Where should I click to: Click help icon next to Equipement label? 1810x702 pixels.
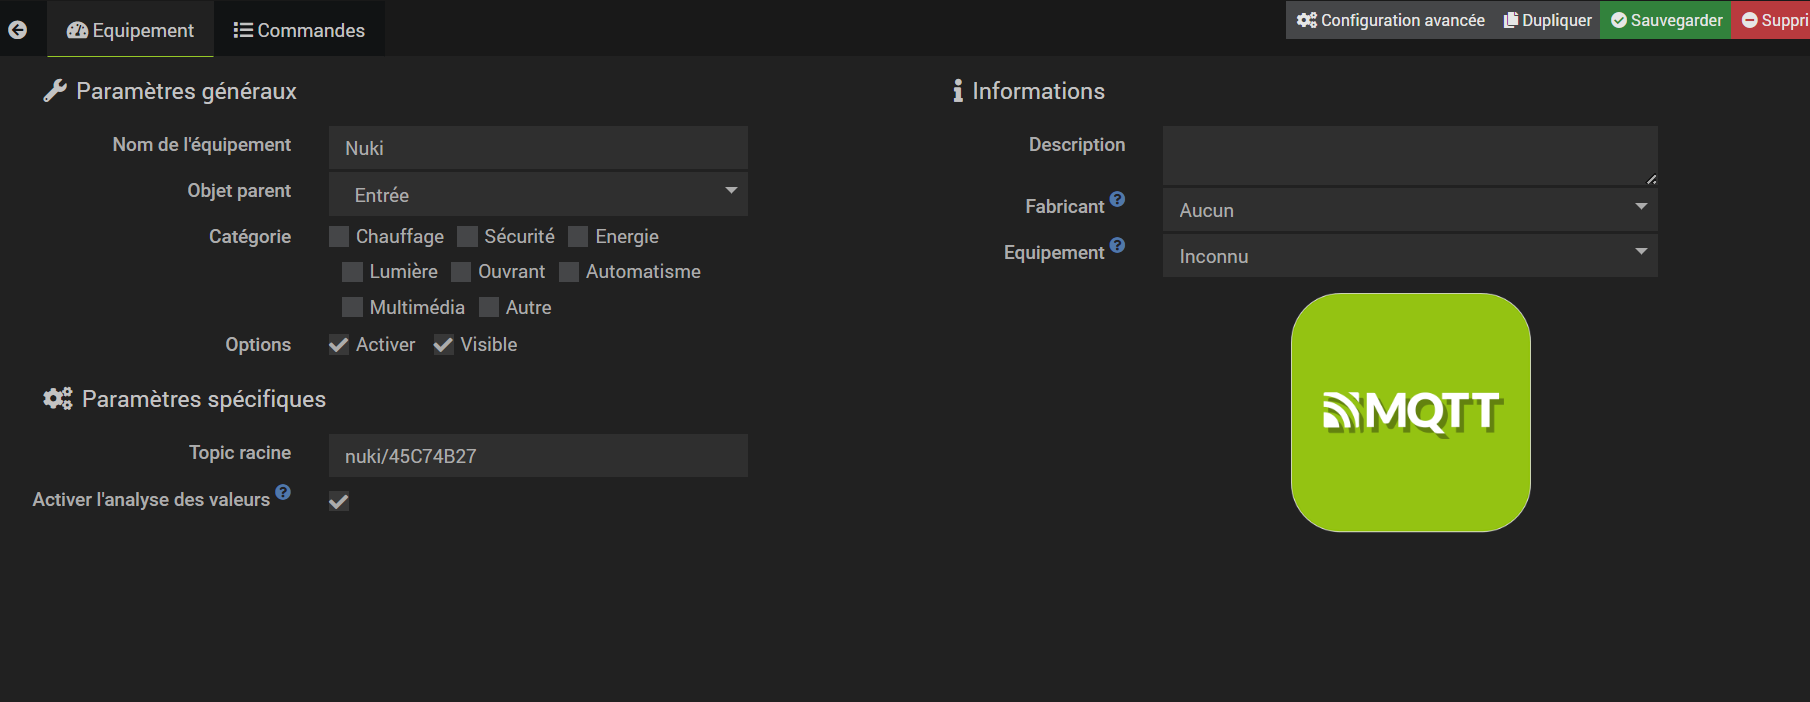[x=1117, y=245]
